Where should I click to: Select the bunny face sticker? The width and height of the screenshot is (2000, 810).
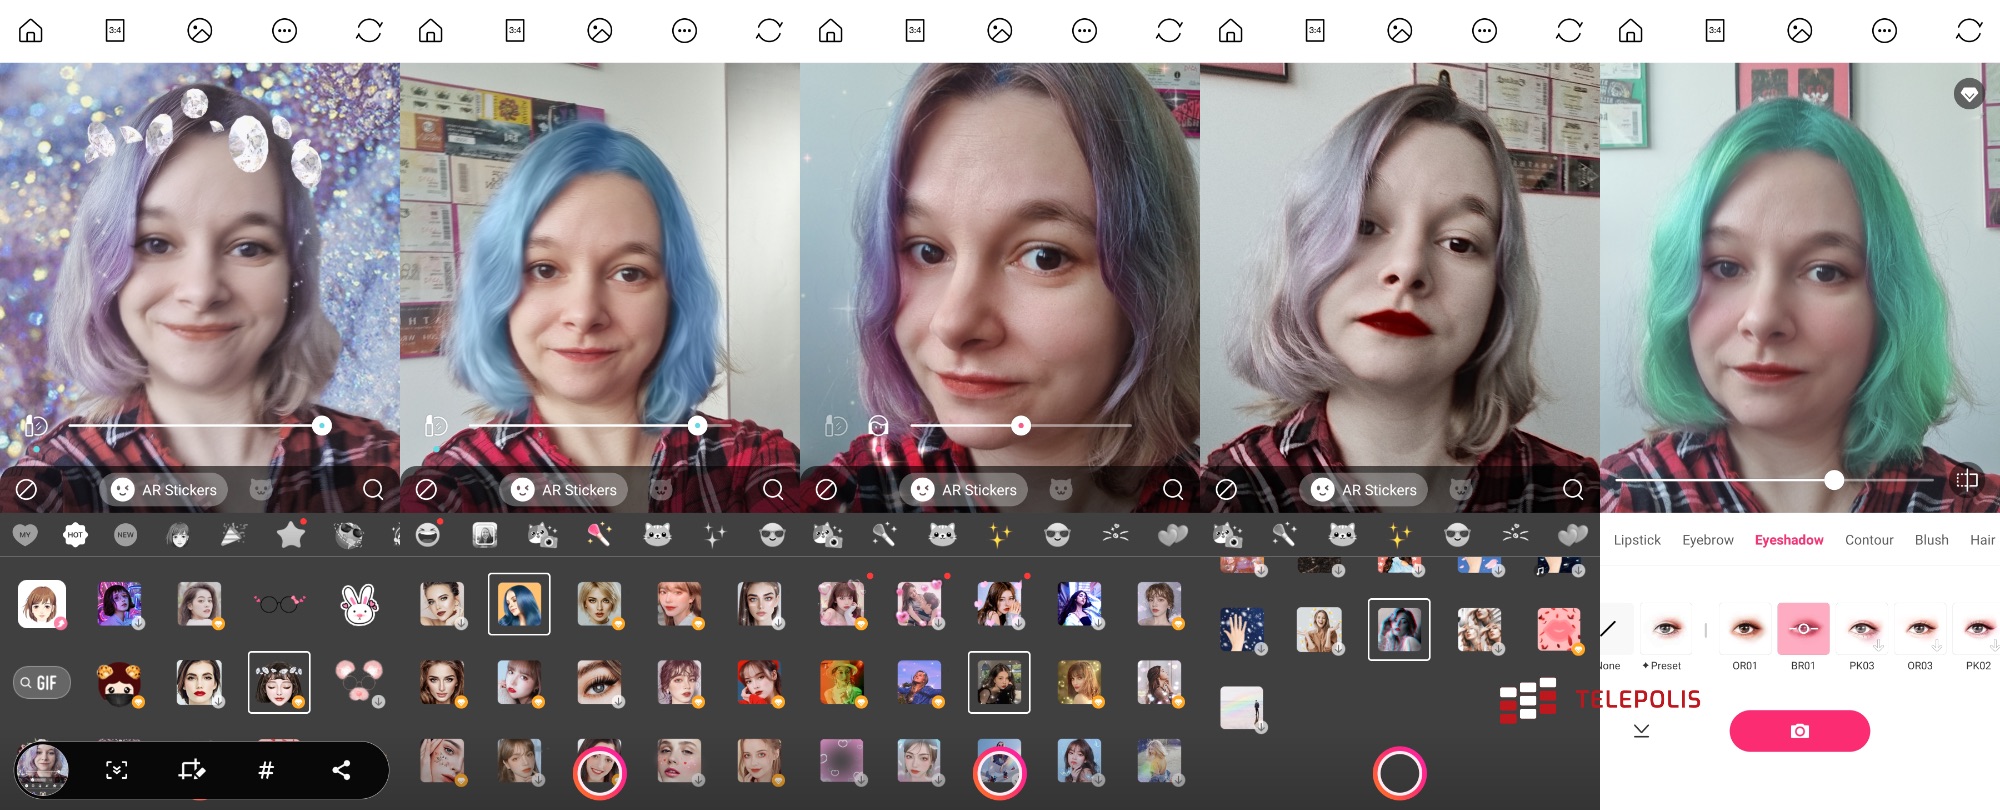[359, 604]
